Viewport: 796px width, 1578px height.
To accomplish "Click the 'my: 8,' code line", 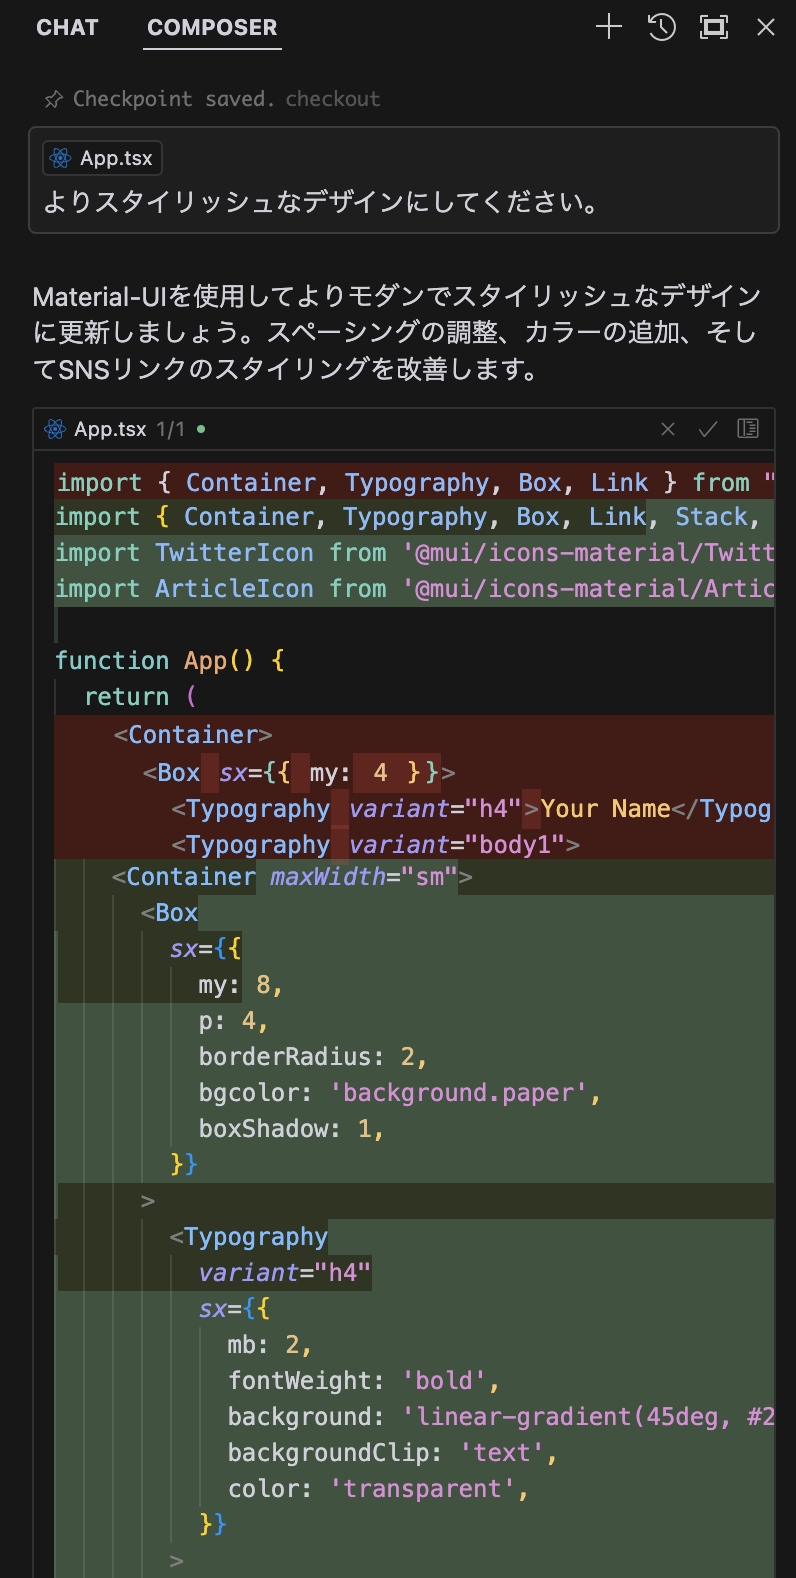I will coord(241,985).
